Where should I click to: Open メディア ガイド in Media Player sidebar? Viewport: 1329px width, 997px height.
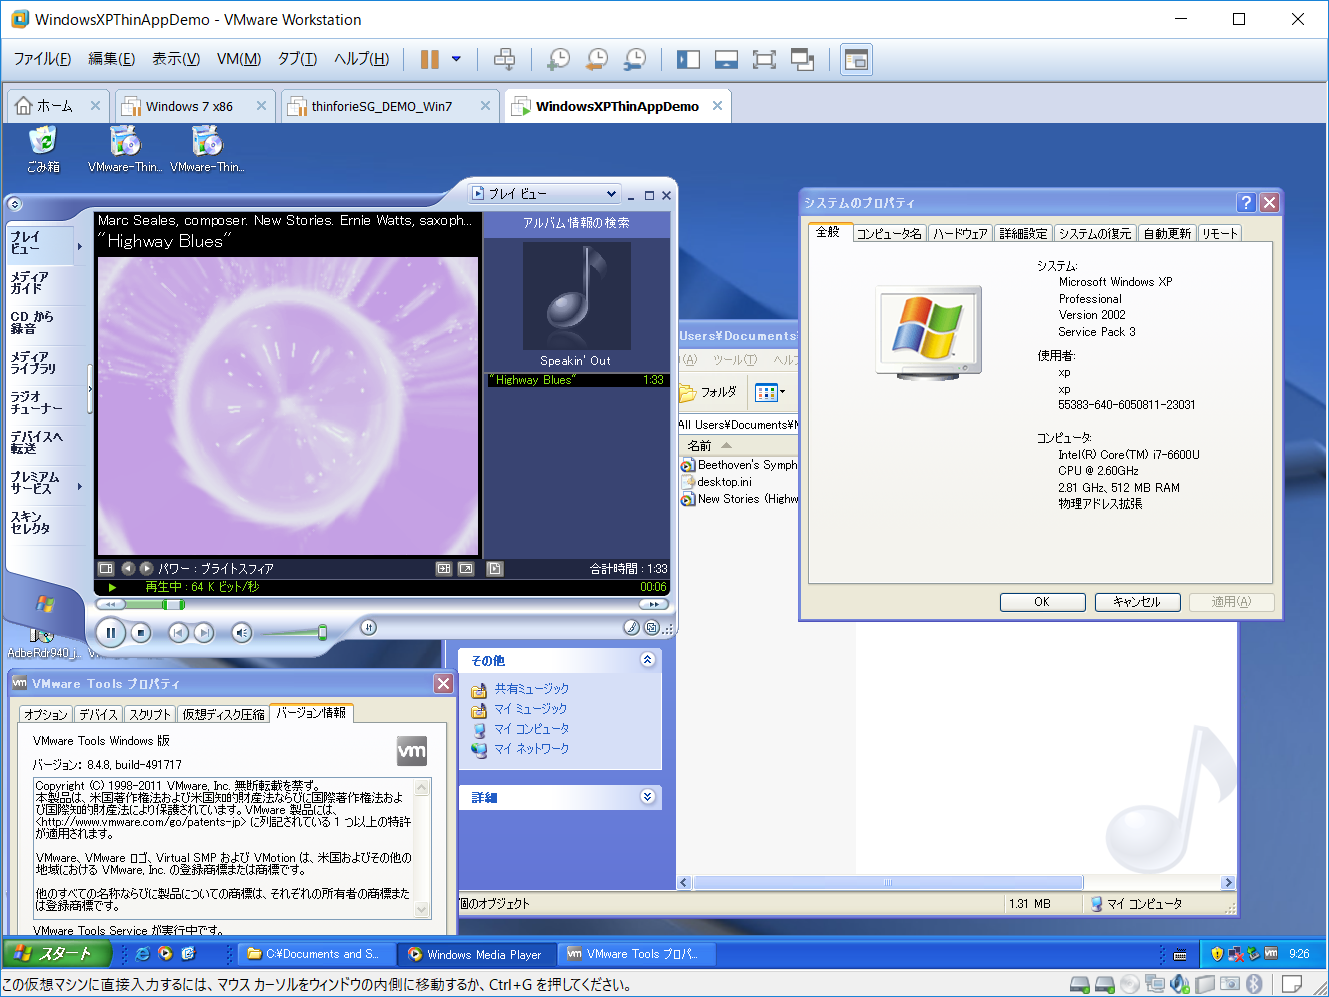pos(30,282)
